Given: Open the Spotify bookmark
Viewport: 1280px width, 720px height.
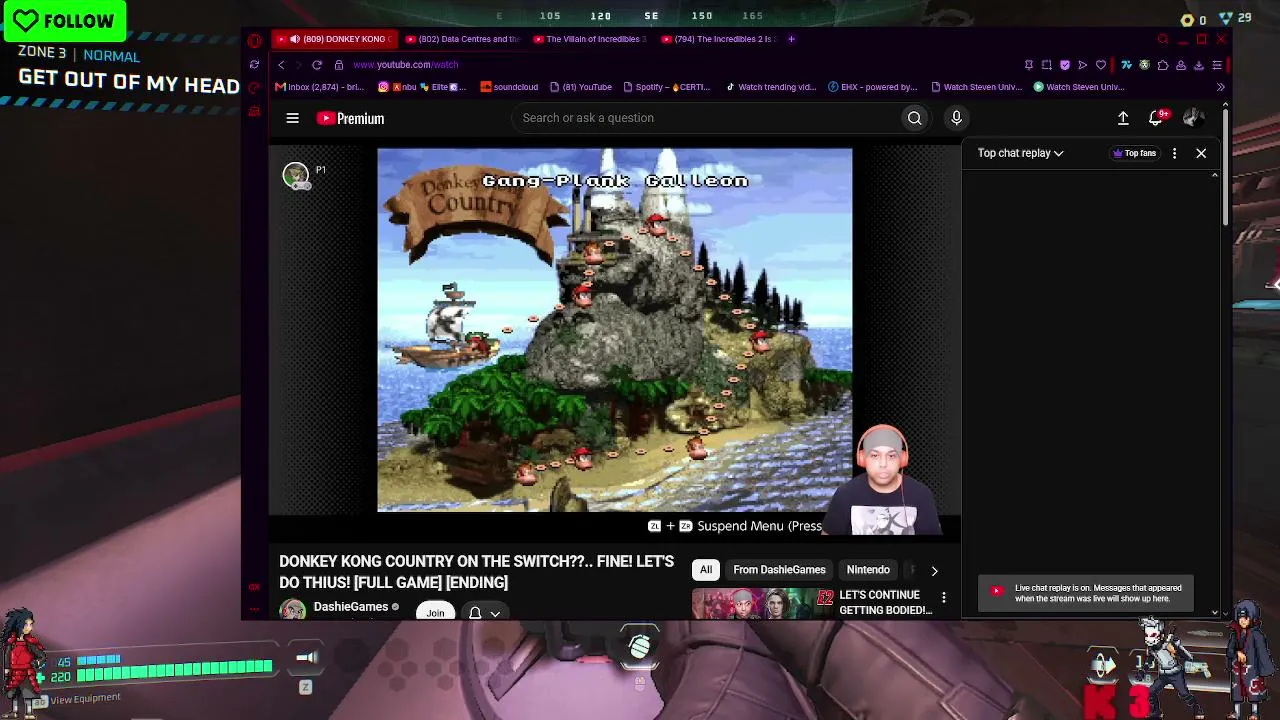Looking at the screenshot, I should (667, 87).
